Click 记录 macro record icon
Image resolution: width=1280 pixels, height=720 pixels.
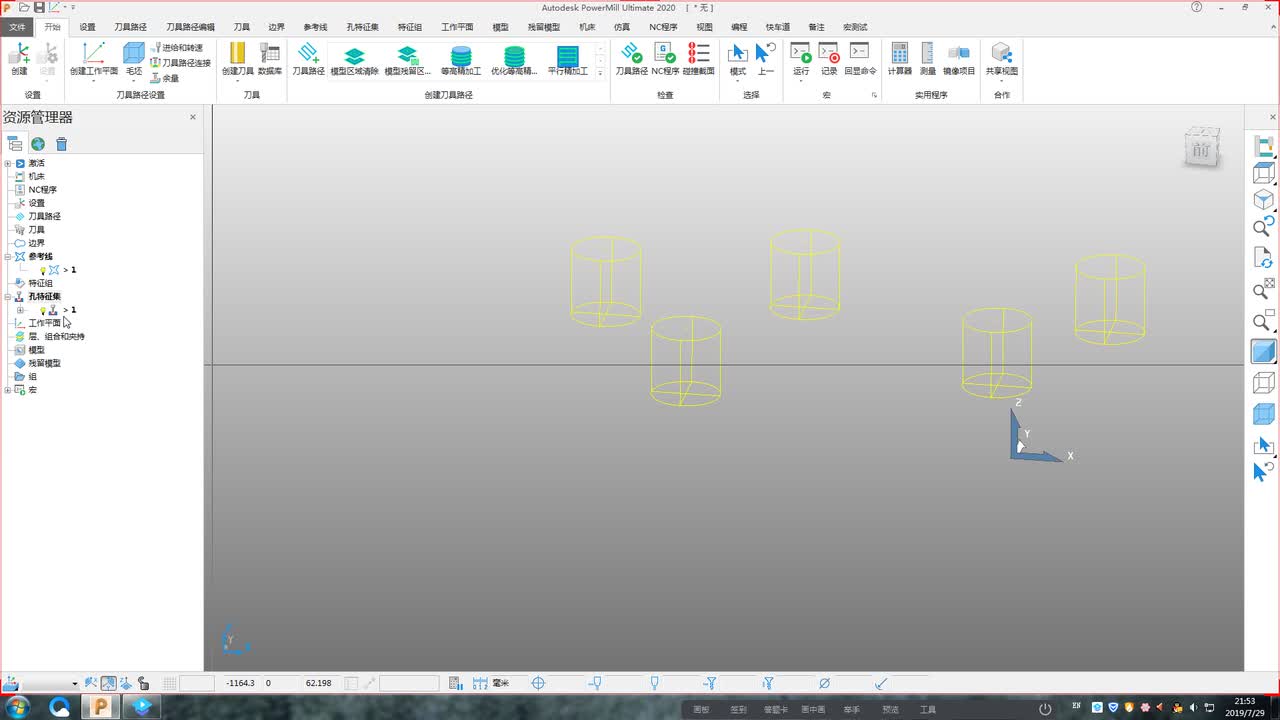point(829,59)
